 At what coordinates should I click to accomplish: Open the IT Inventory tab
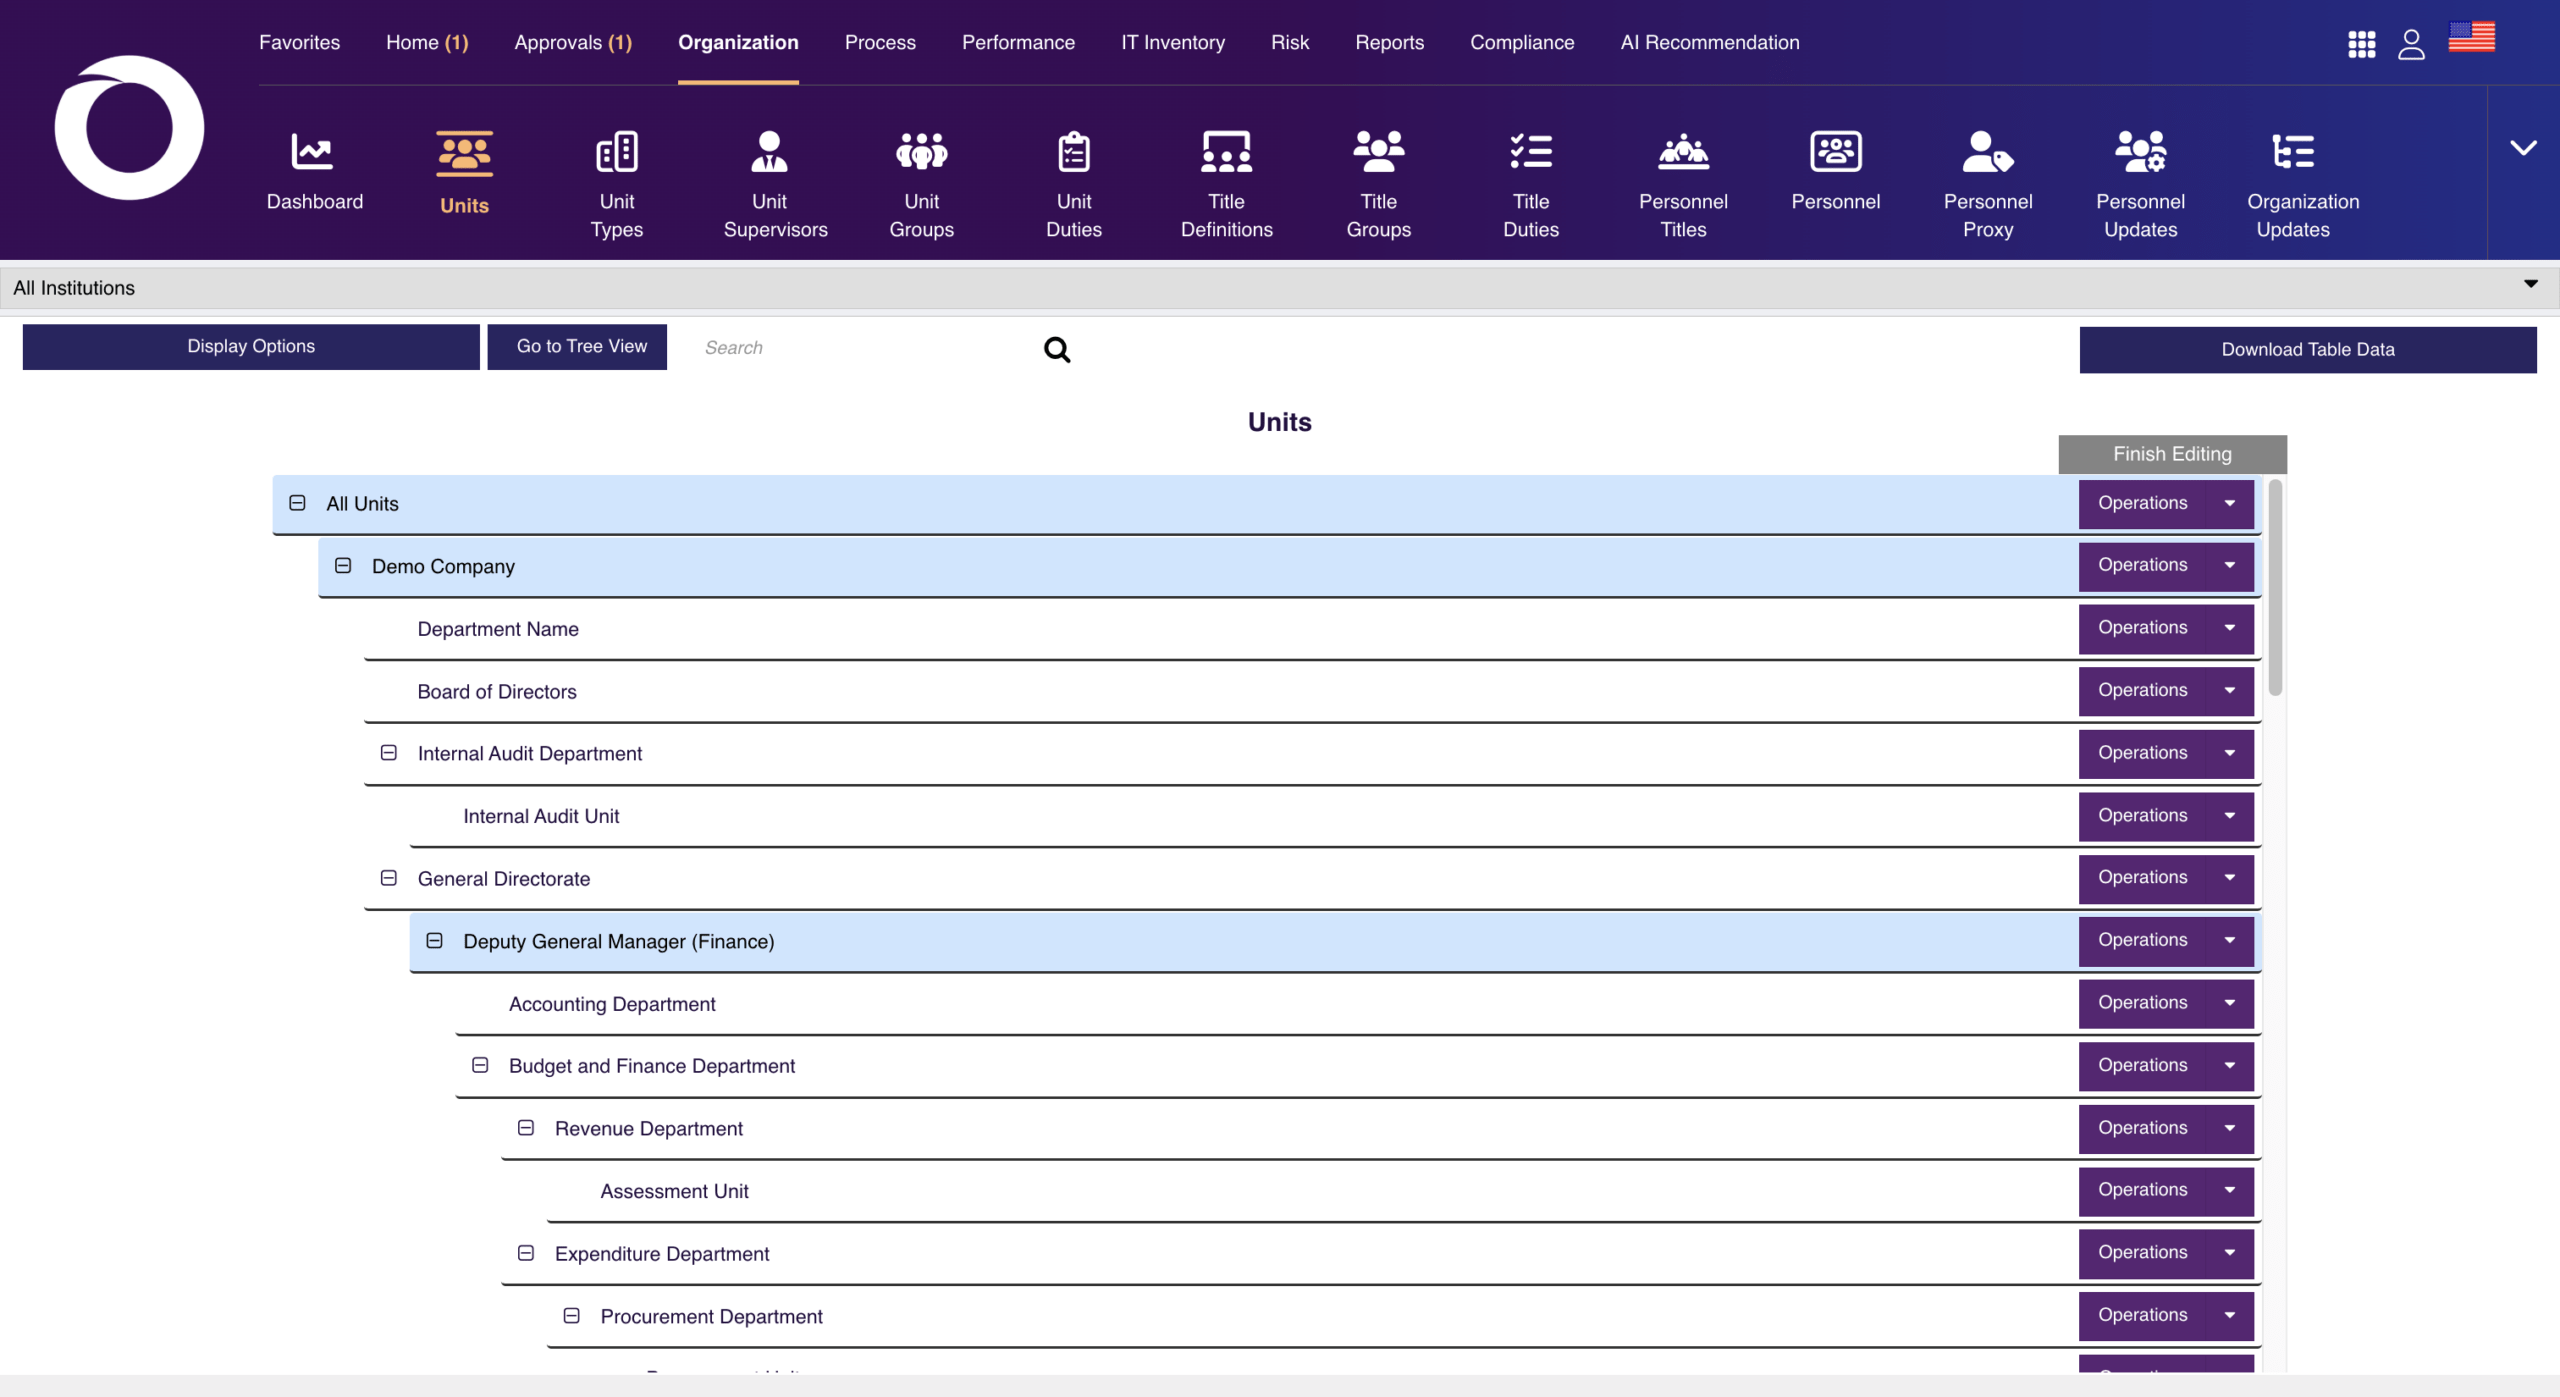coord(1173,42)
